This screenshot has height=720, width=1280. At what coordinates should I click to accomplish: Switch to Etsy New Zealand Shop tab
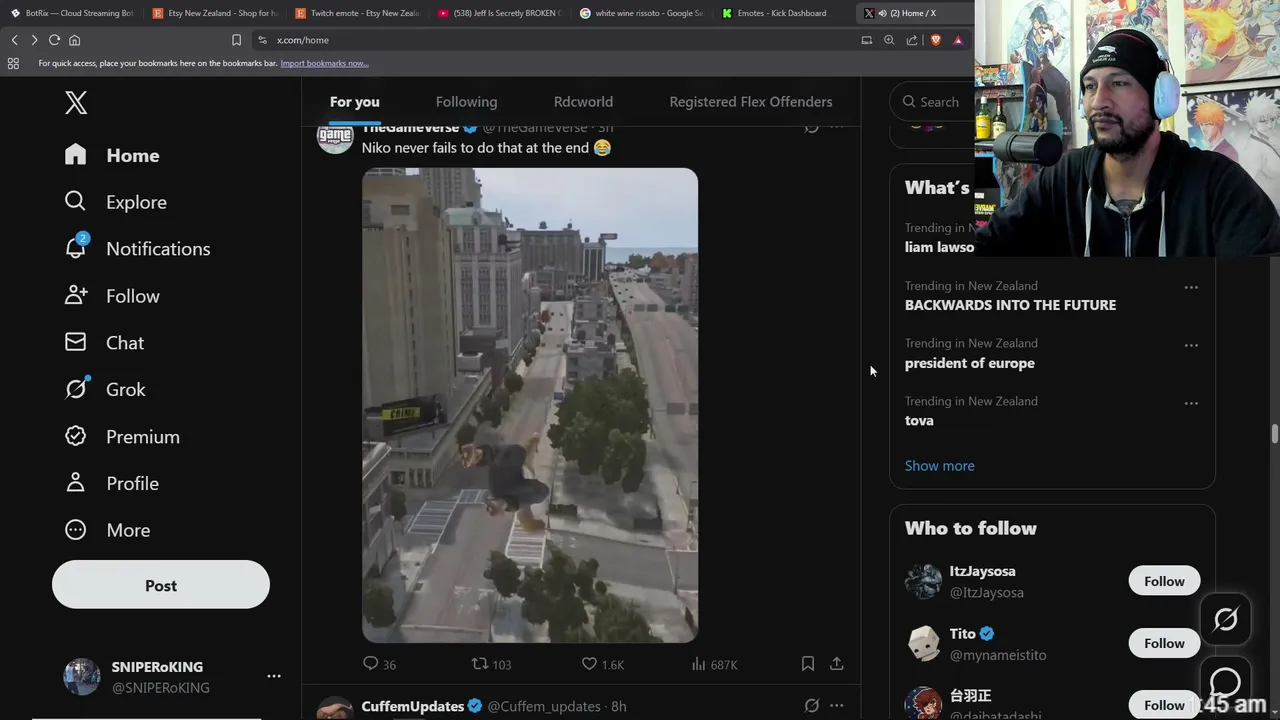[215, 13]
